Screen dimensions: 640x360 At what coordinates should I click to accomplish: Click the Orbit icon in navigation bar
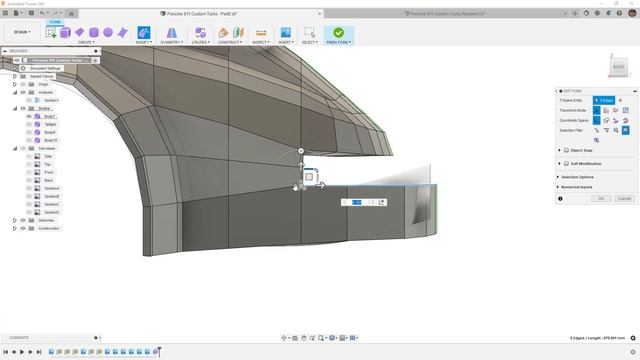[x=284, y=338]
